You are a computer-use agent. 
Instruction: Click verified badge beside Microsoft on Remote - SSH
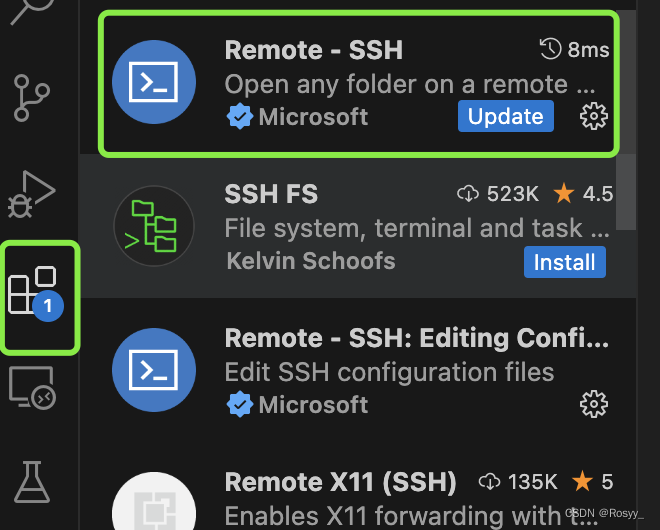240,116
